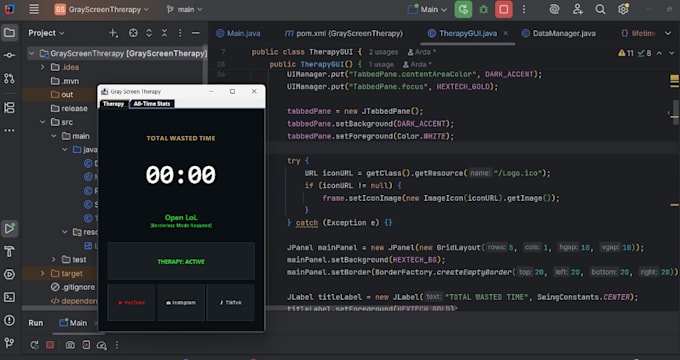Viewport: 680px width, 360px height.
Task: Click the TikTok button in app
Action: 231,303
